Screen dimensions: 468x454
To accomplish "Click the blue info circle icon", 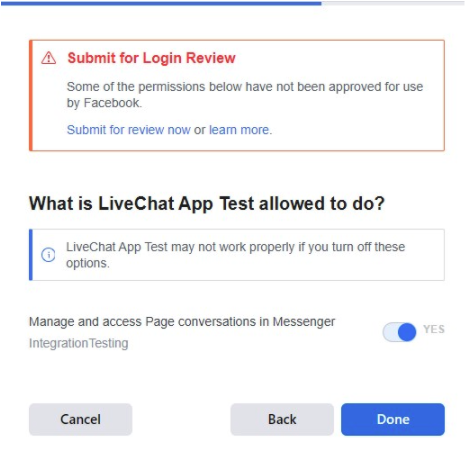I will coord(48,255).
